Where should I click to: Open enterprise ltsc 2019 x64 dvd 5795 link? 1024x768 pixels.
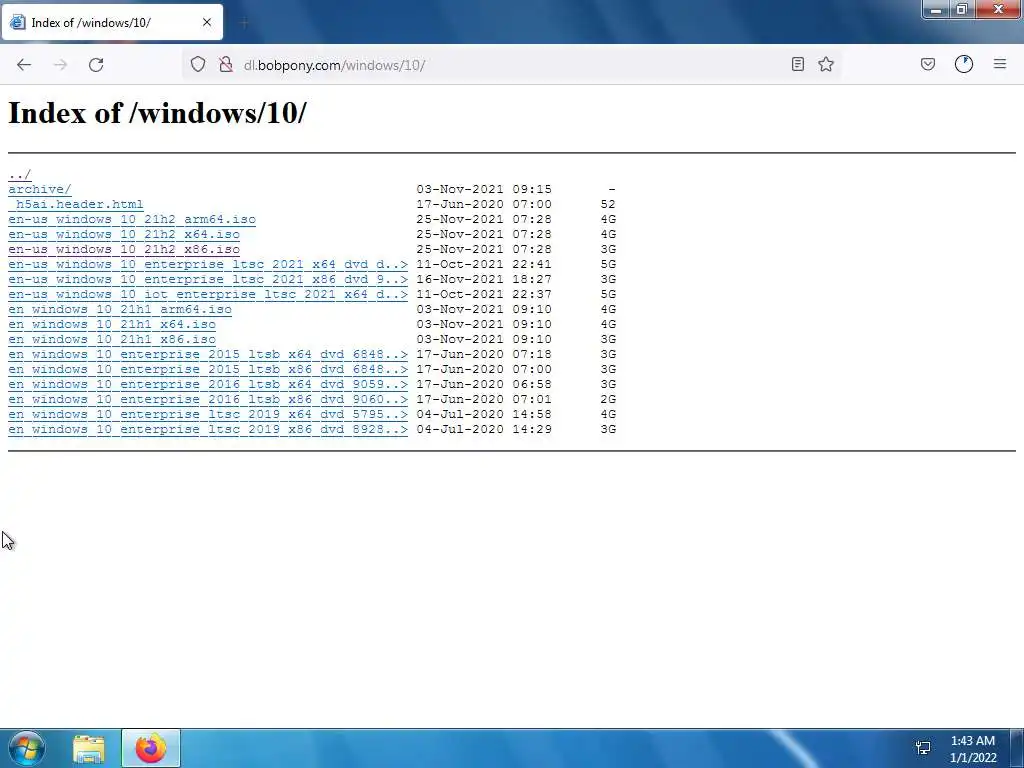coord(208,415)
